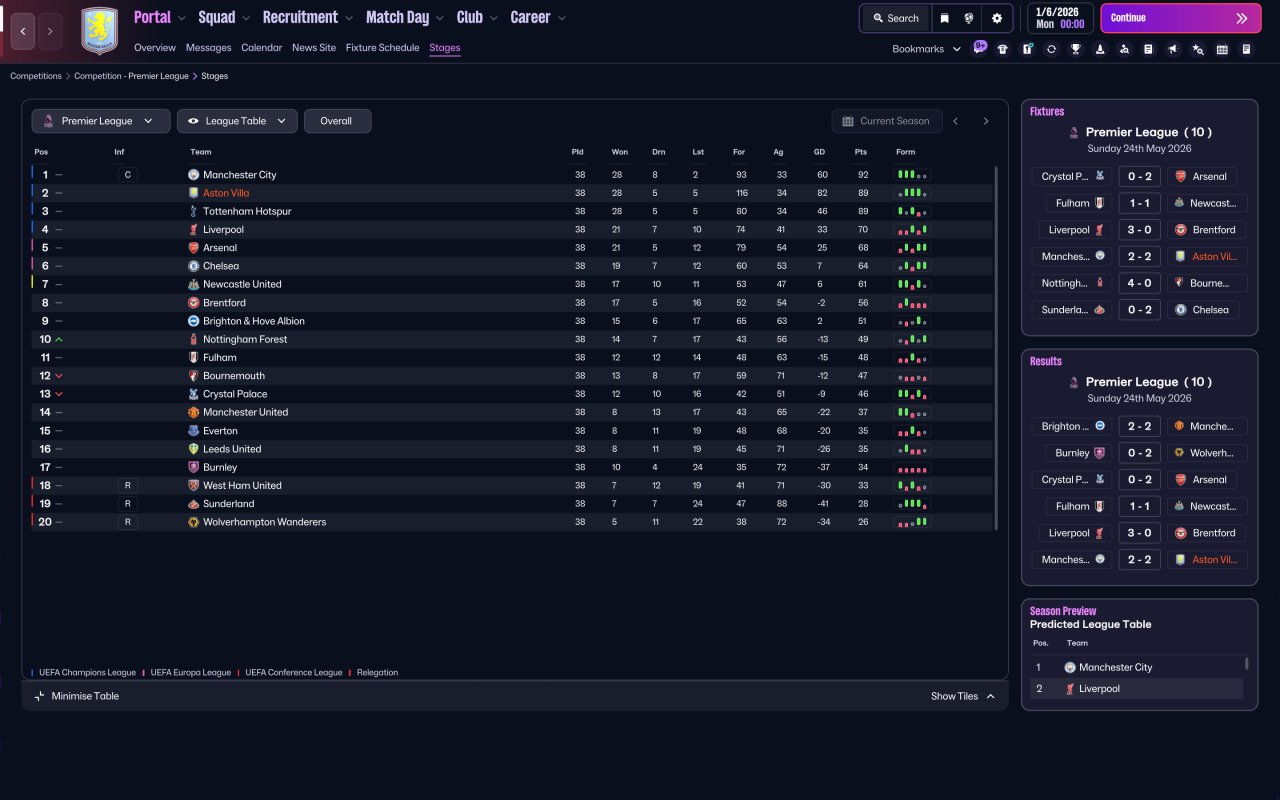Open the star search icon

pos(1198,49)
